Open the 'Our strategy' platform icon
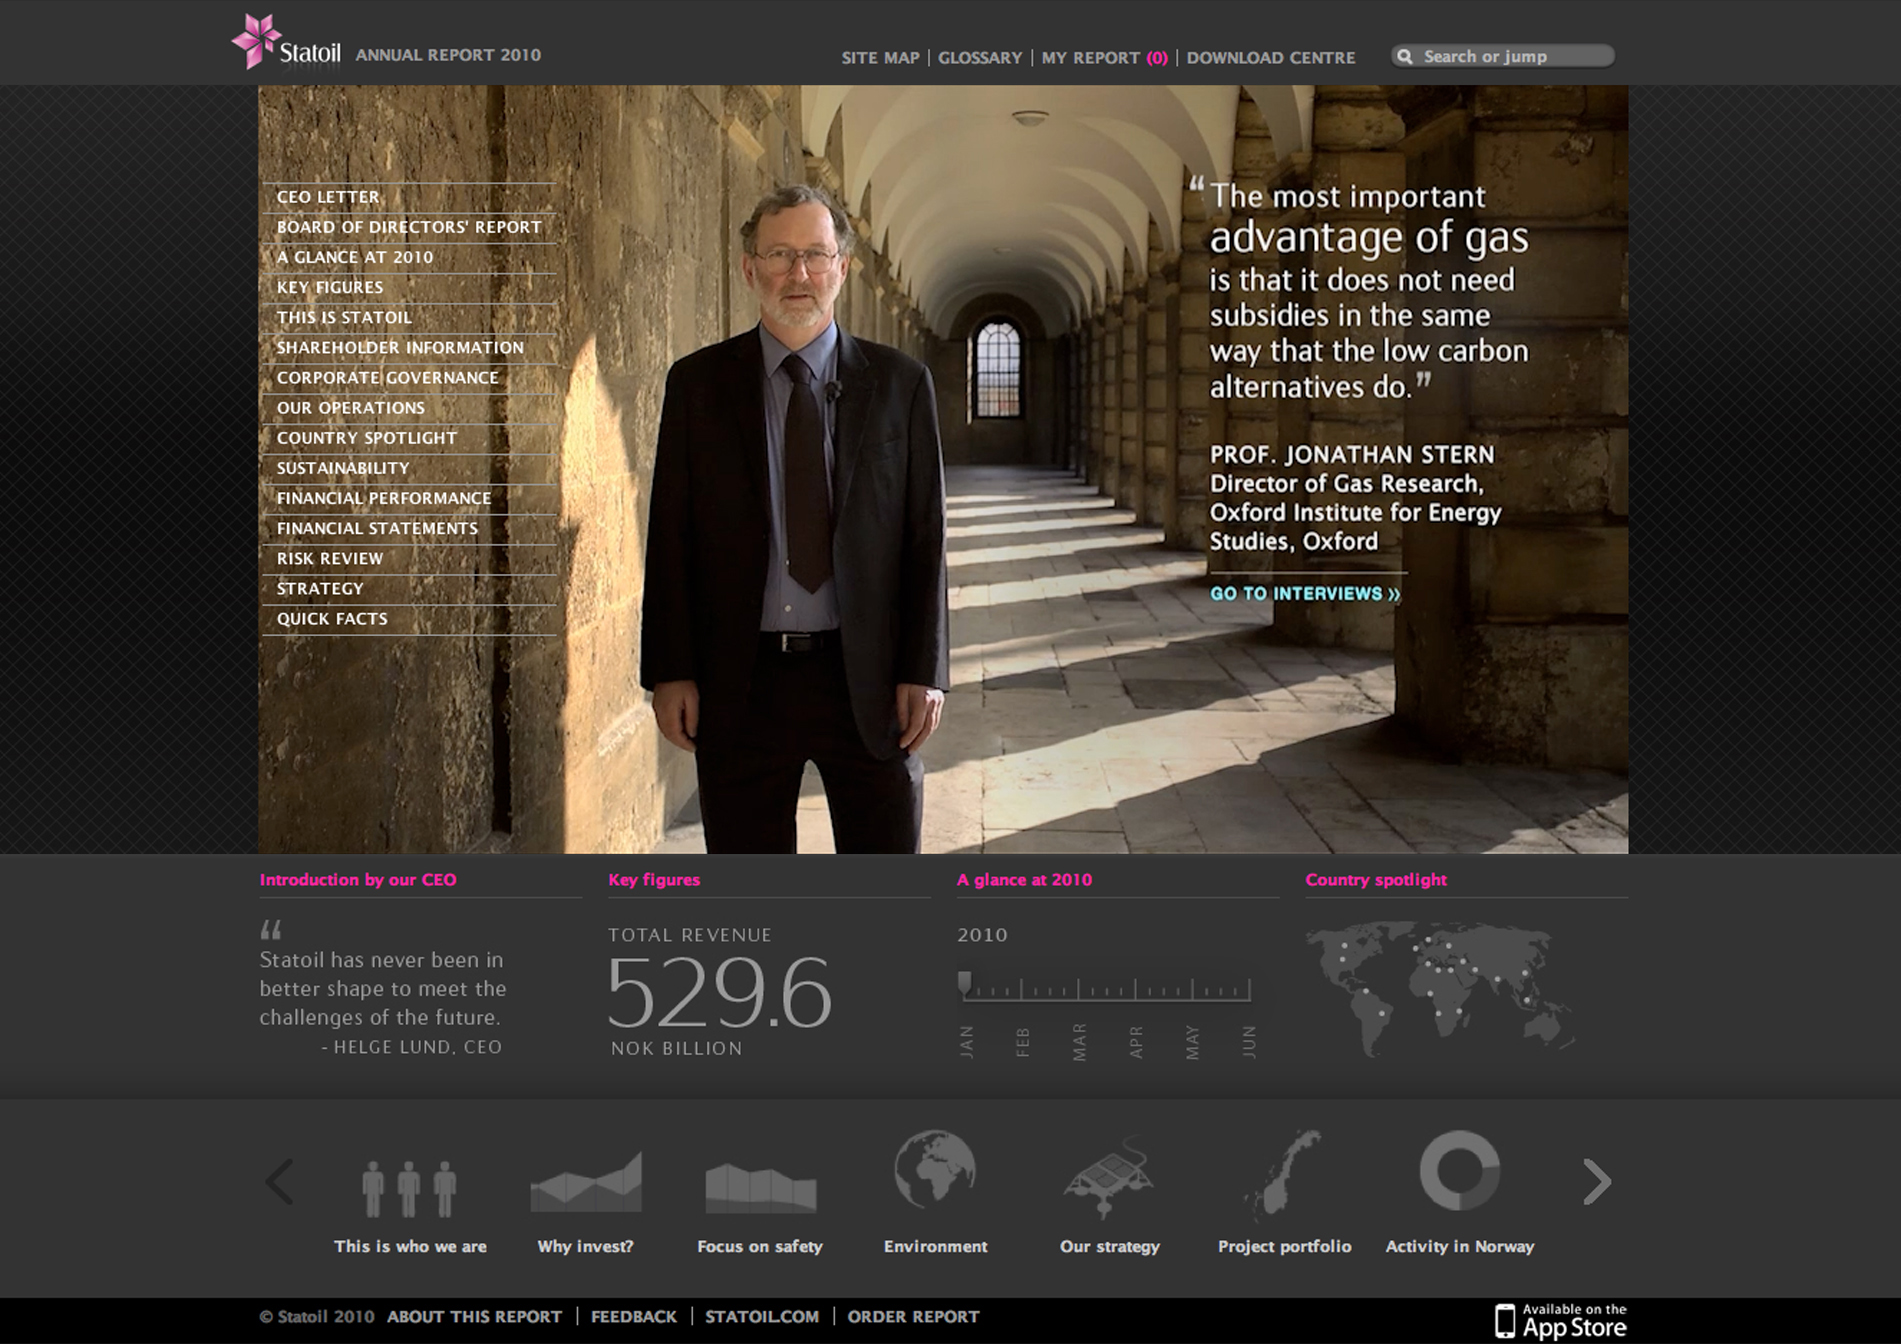 pos(1109,1175)
